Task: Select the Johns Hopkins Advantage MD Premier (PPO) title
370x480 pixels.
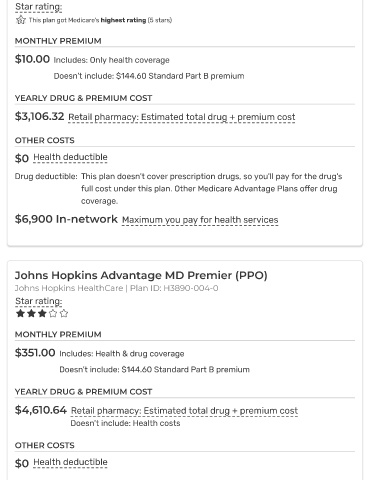Action: pyautogui.click(x=141, y=275)
